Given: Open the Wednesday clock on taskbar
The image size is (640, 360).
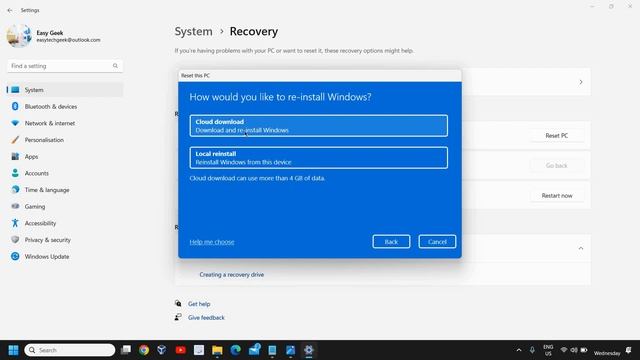Looking at the screenshot, I should [x=607, y=353].
